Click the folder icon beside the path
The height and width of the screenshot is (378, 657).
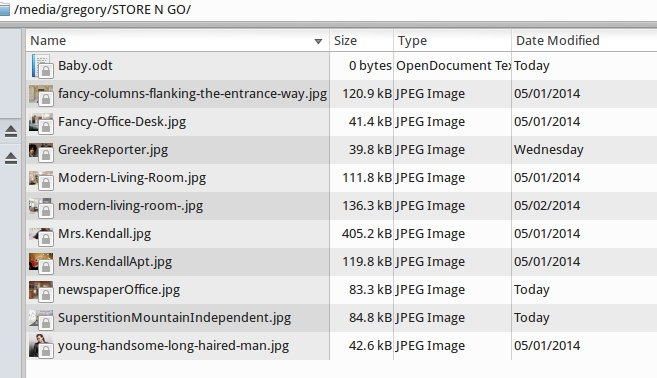click(4, 10)
